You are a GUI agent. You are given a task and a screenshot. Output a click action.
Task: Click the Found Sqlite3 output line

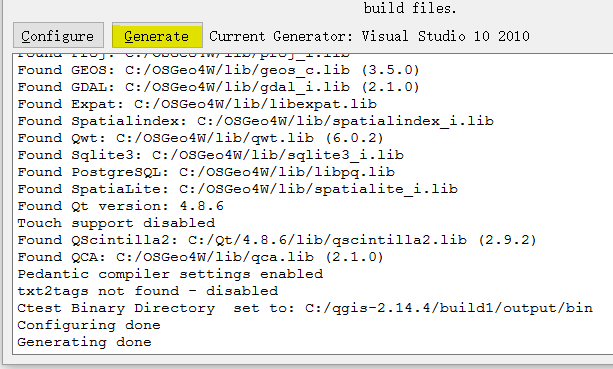click(210, 155)
